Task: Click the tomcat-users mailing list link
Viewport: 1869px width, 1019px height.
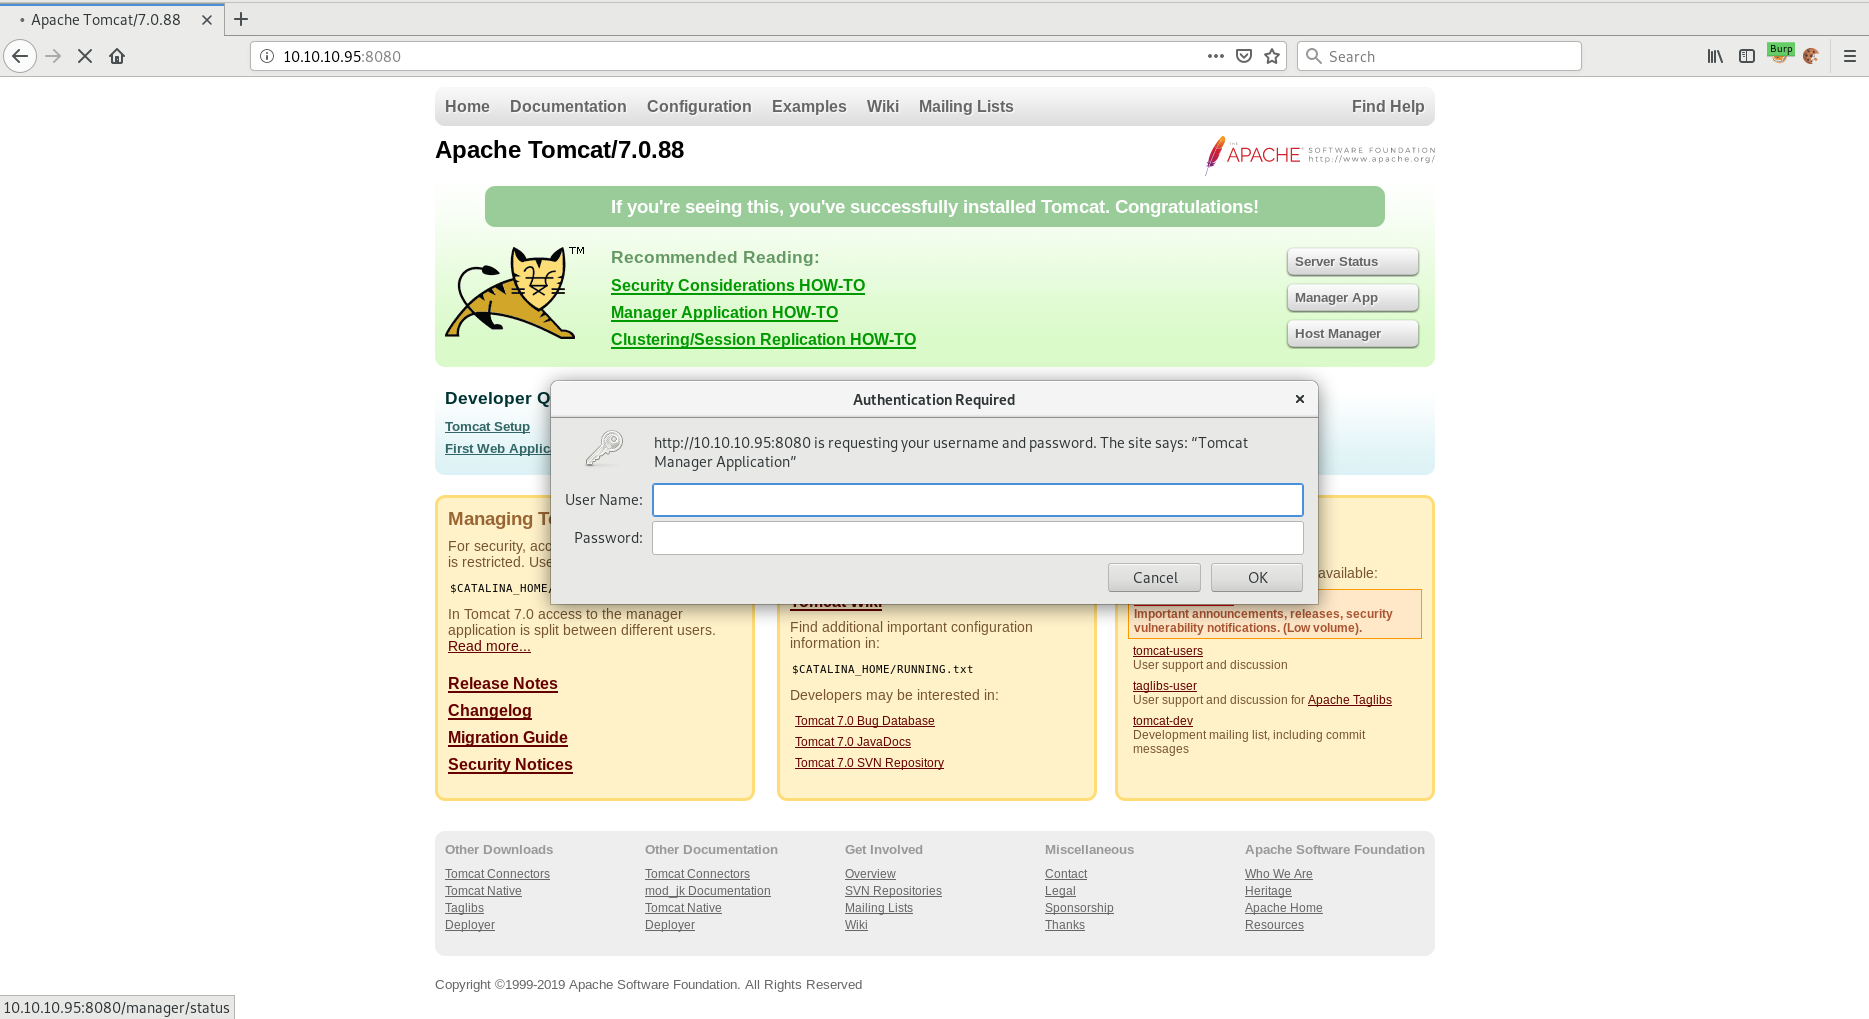Action: pos(1167,651)
